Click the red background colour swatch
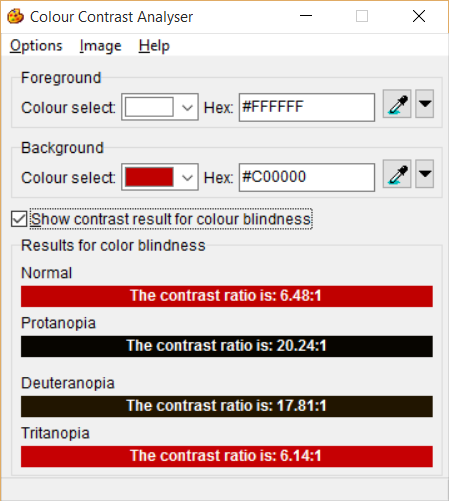The width and height of the screenshot is (449, 501). [149, 177]
